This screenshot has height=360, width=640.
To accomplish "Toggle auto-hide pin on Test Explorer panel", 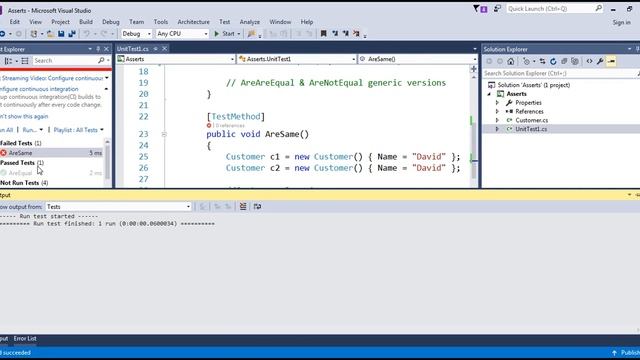I will pyautogui.click(x=98, y=49).
